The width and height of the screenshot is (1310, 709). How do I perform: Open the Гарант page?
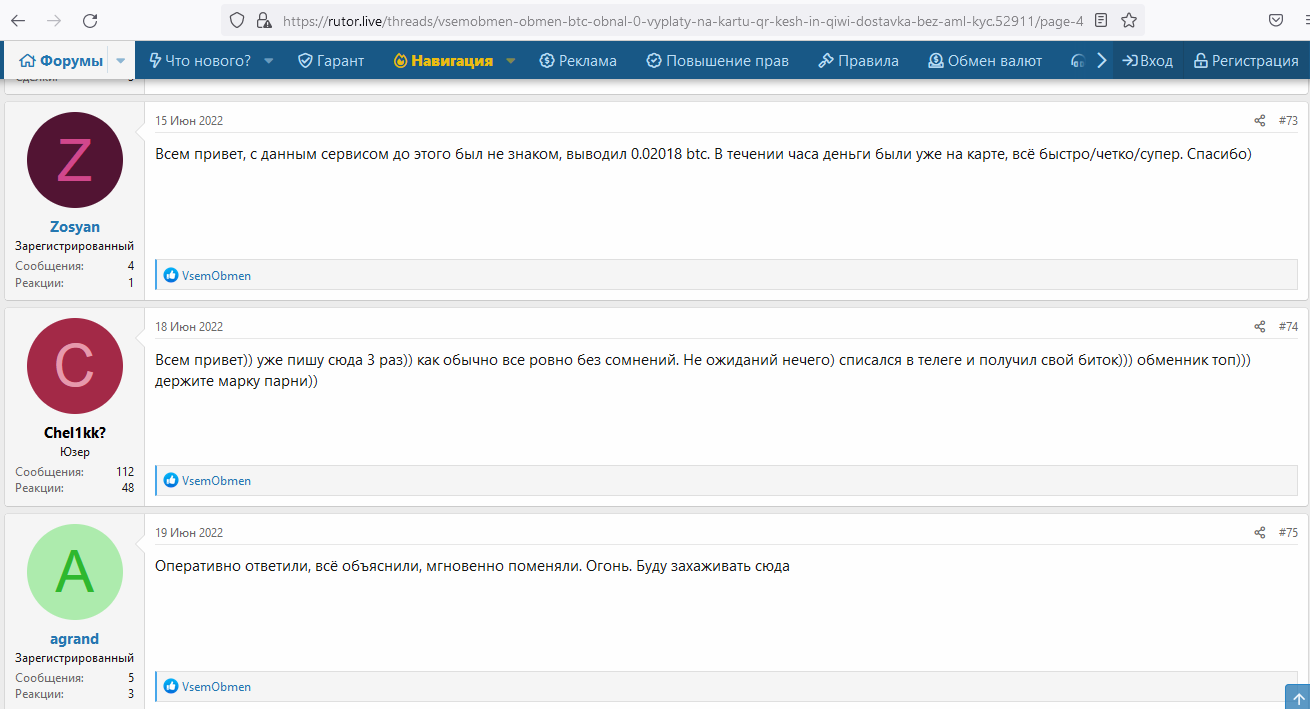[331, 61]
